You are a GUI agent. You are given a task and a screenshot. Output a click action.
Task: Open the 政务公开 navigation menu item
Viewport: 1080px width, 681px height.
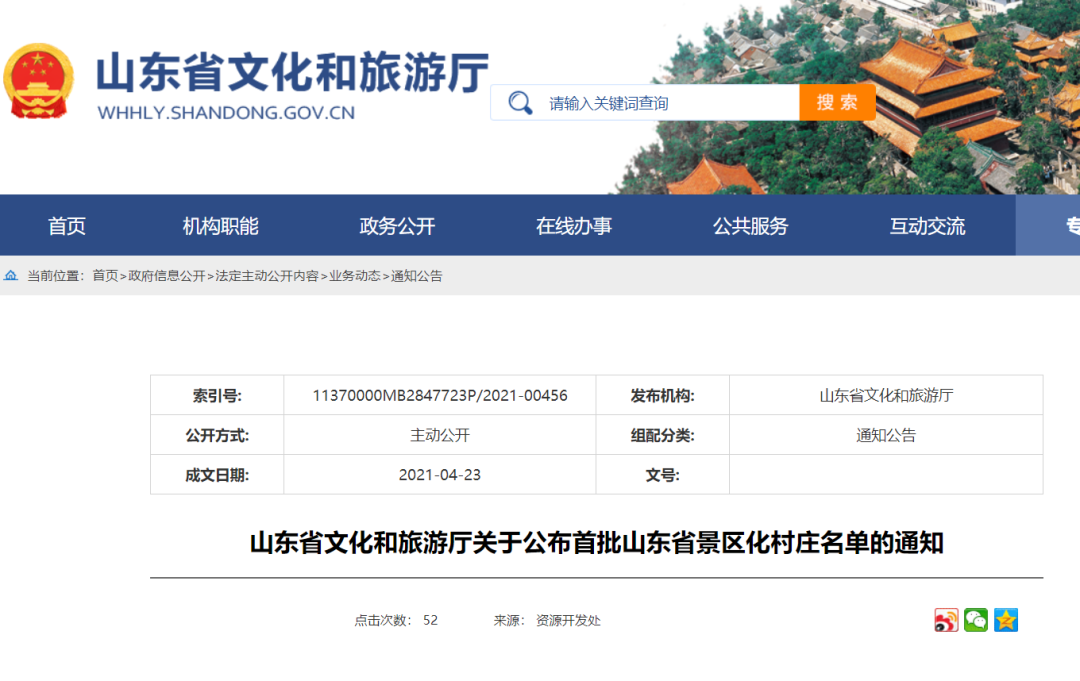pyautogui.click(x=397, y=226)
